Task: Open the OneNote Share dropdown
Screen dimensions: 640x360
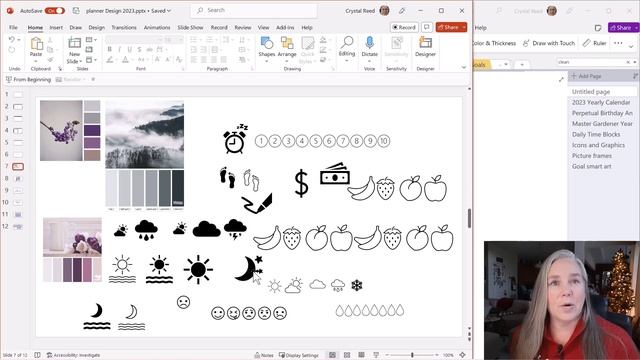Action: point(636,28)
